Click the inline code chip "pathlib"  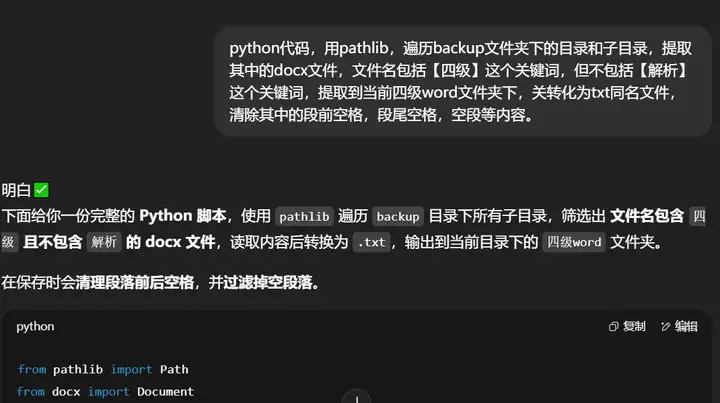click(304, 217)
